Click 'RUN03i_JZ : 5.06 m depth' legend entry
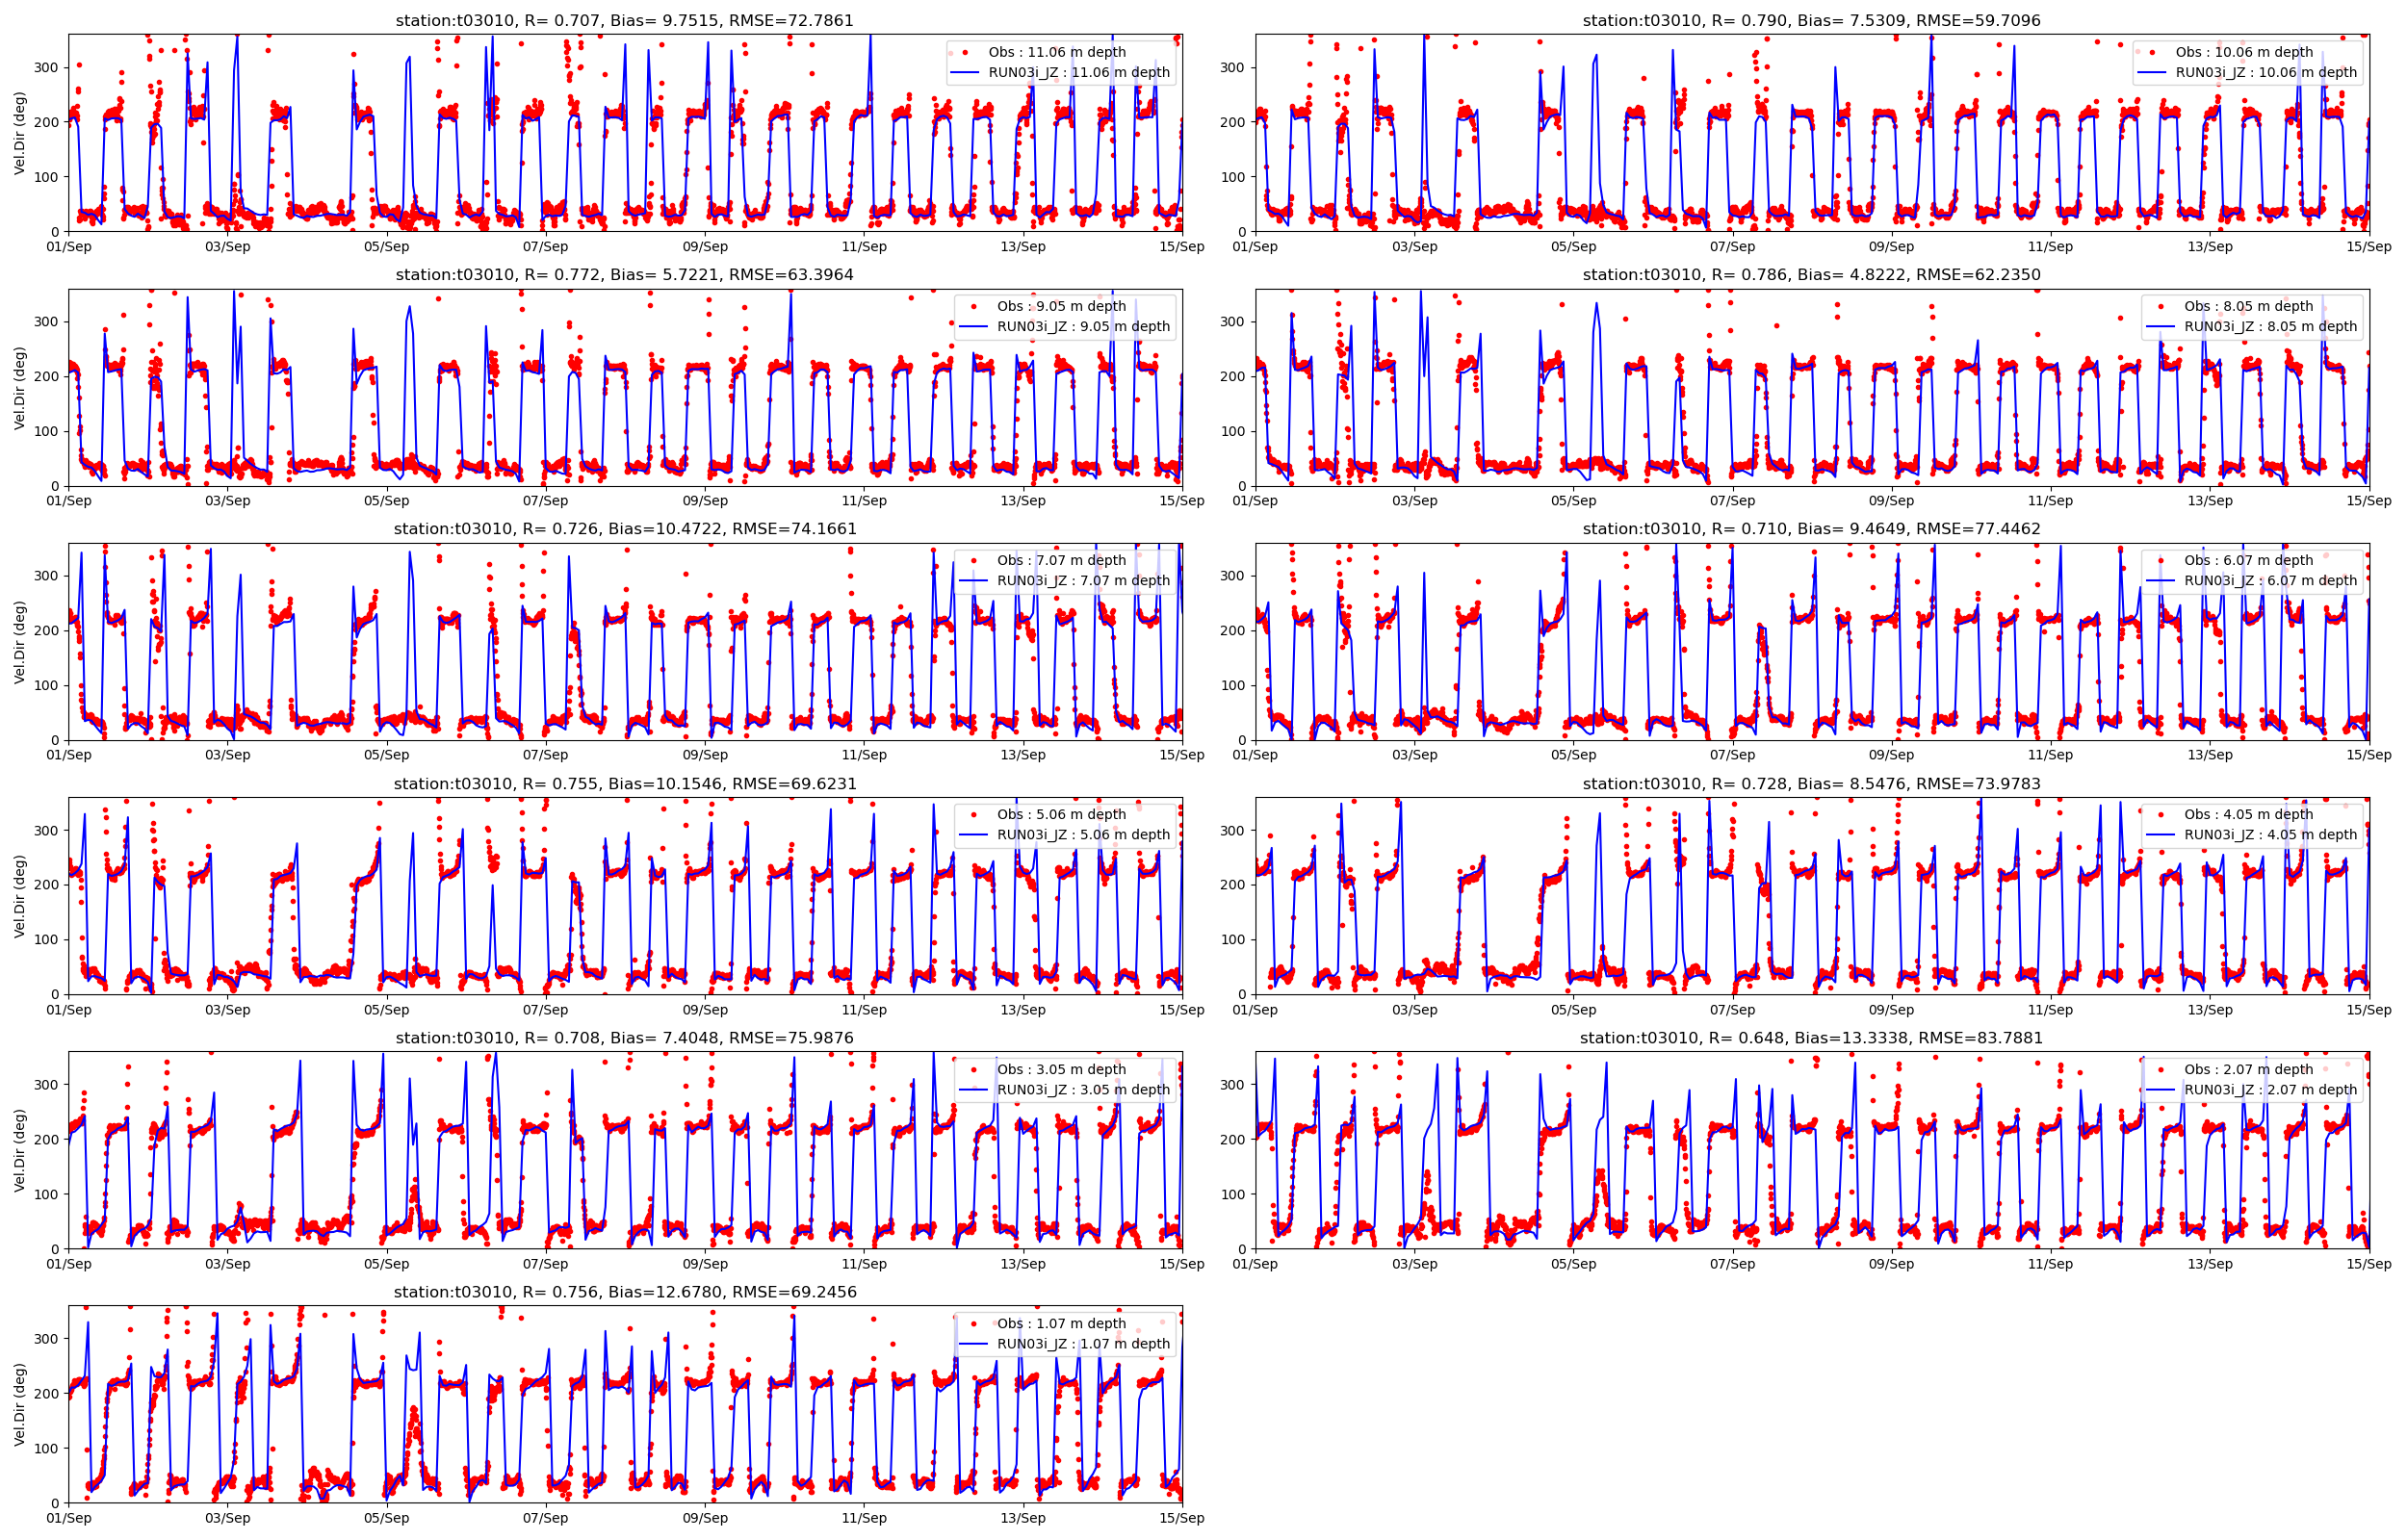Image resolution: width=2407 pixels, height=1540 pixels. pos(1083,834)
